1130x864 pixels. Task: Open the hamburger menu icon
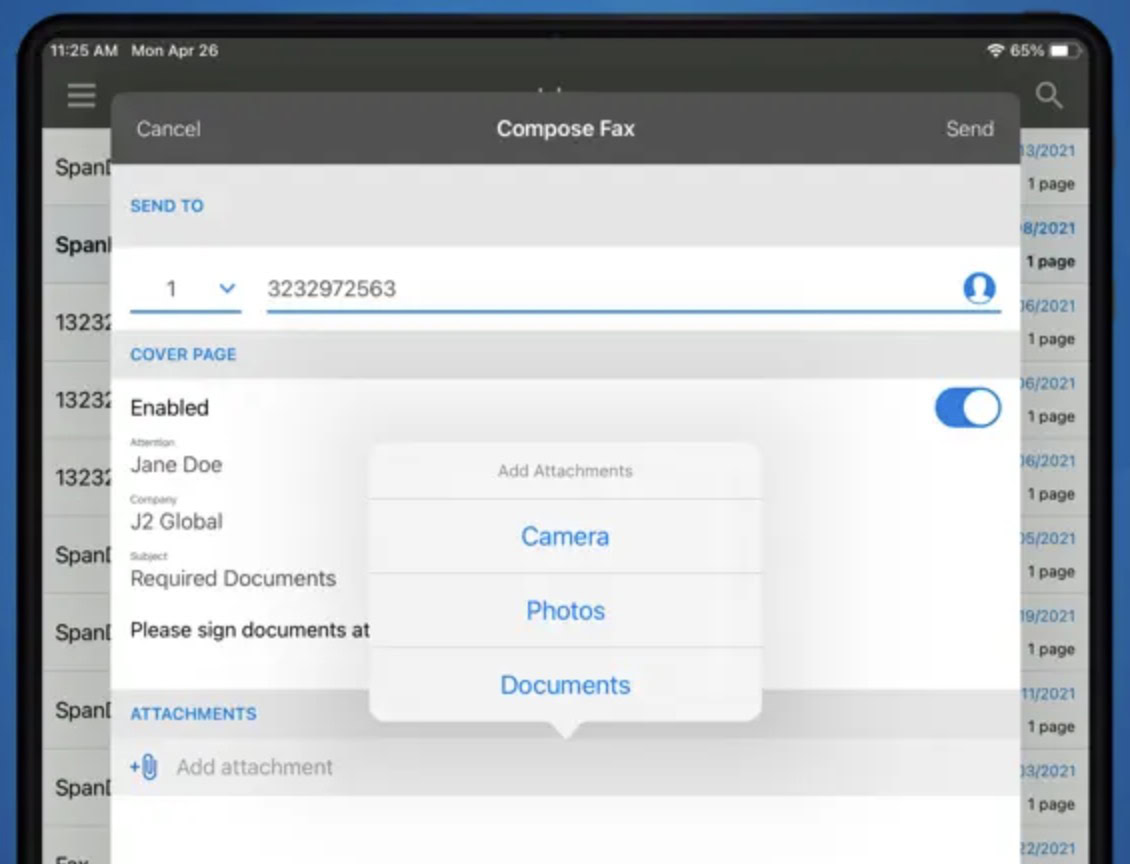point(81,96)
